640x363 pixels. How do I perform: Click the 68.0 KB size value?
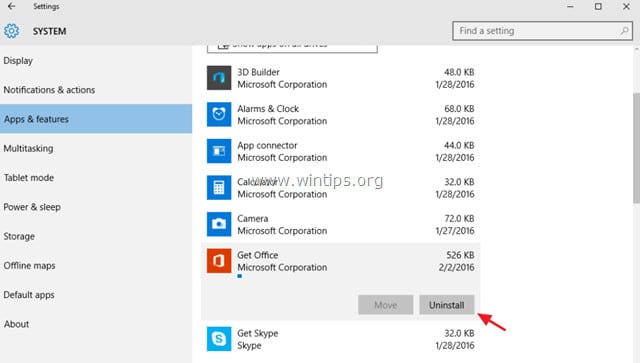[459, 109]
